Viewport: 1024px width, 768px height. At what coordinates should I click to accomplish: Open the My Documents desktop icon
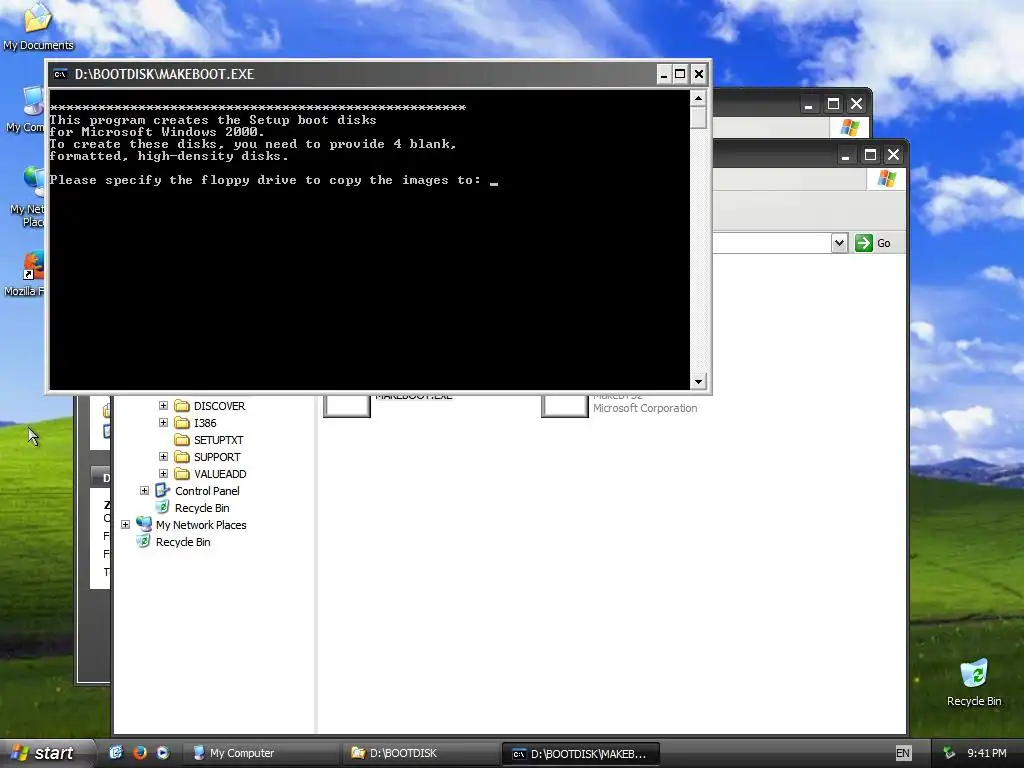(x=38, y=26)
